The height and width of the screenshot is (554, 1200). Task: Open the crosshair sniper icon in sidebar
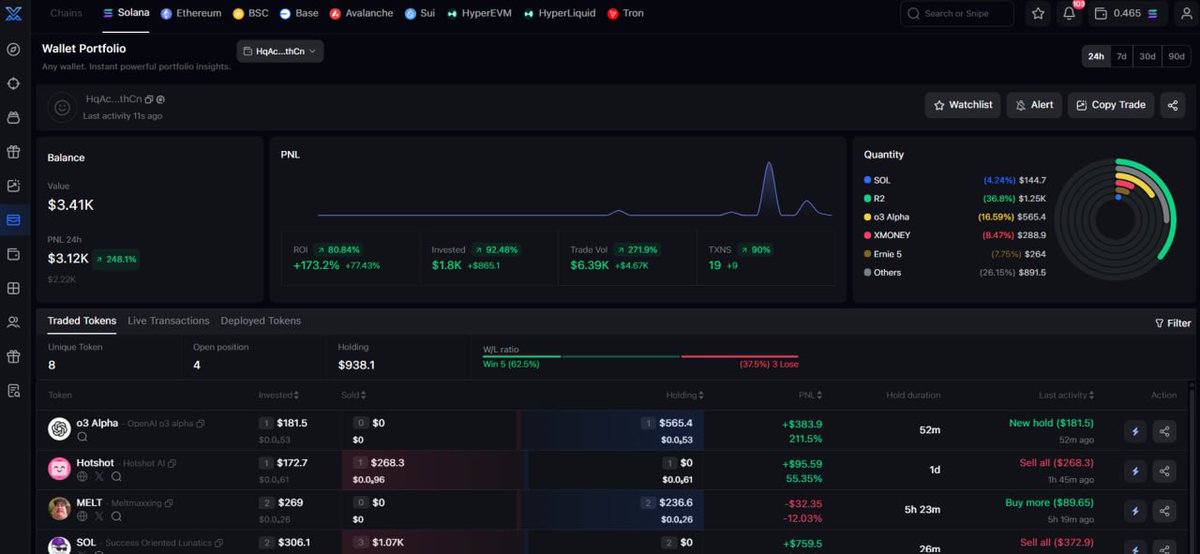pos(13,84)
